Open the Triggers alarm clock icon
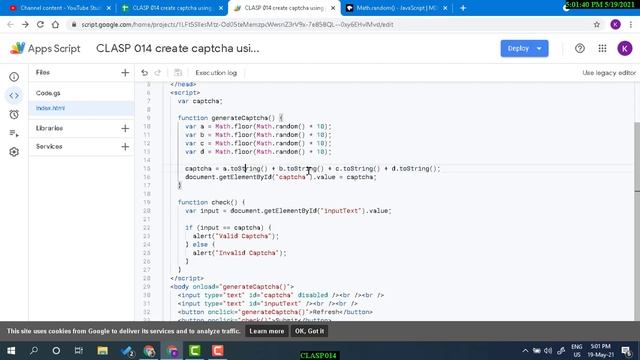Image resolution: width=640 pixels, height=360 pixels. pyautogui.click(x=14, y=114)
